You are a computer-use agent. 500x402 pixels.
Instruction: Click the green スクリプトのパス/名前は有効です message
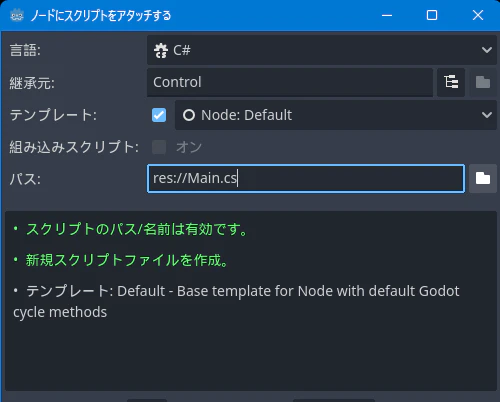pyautogui.click(x=137, y=229)
